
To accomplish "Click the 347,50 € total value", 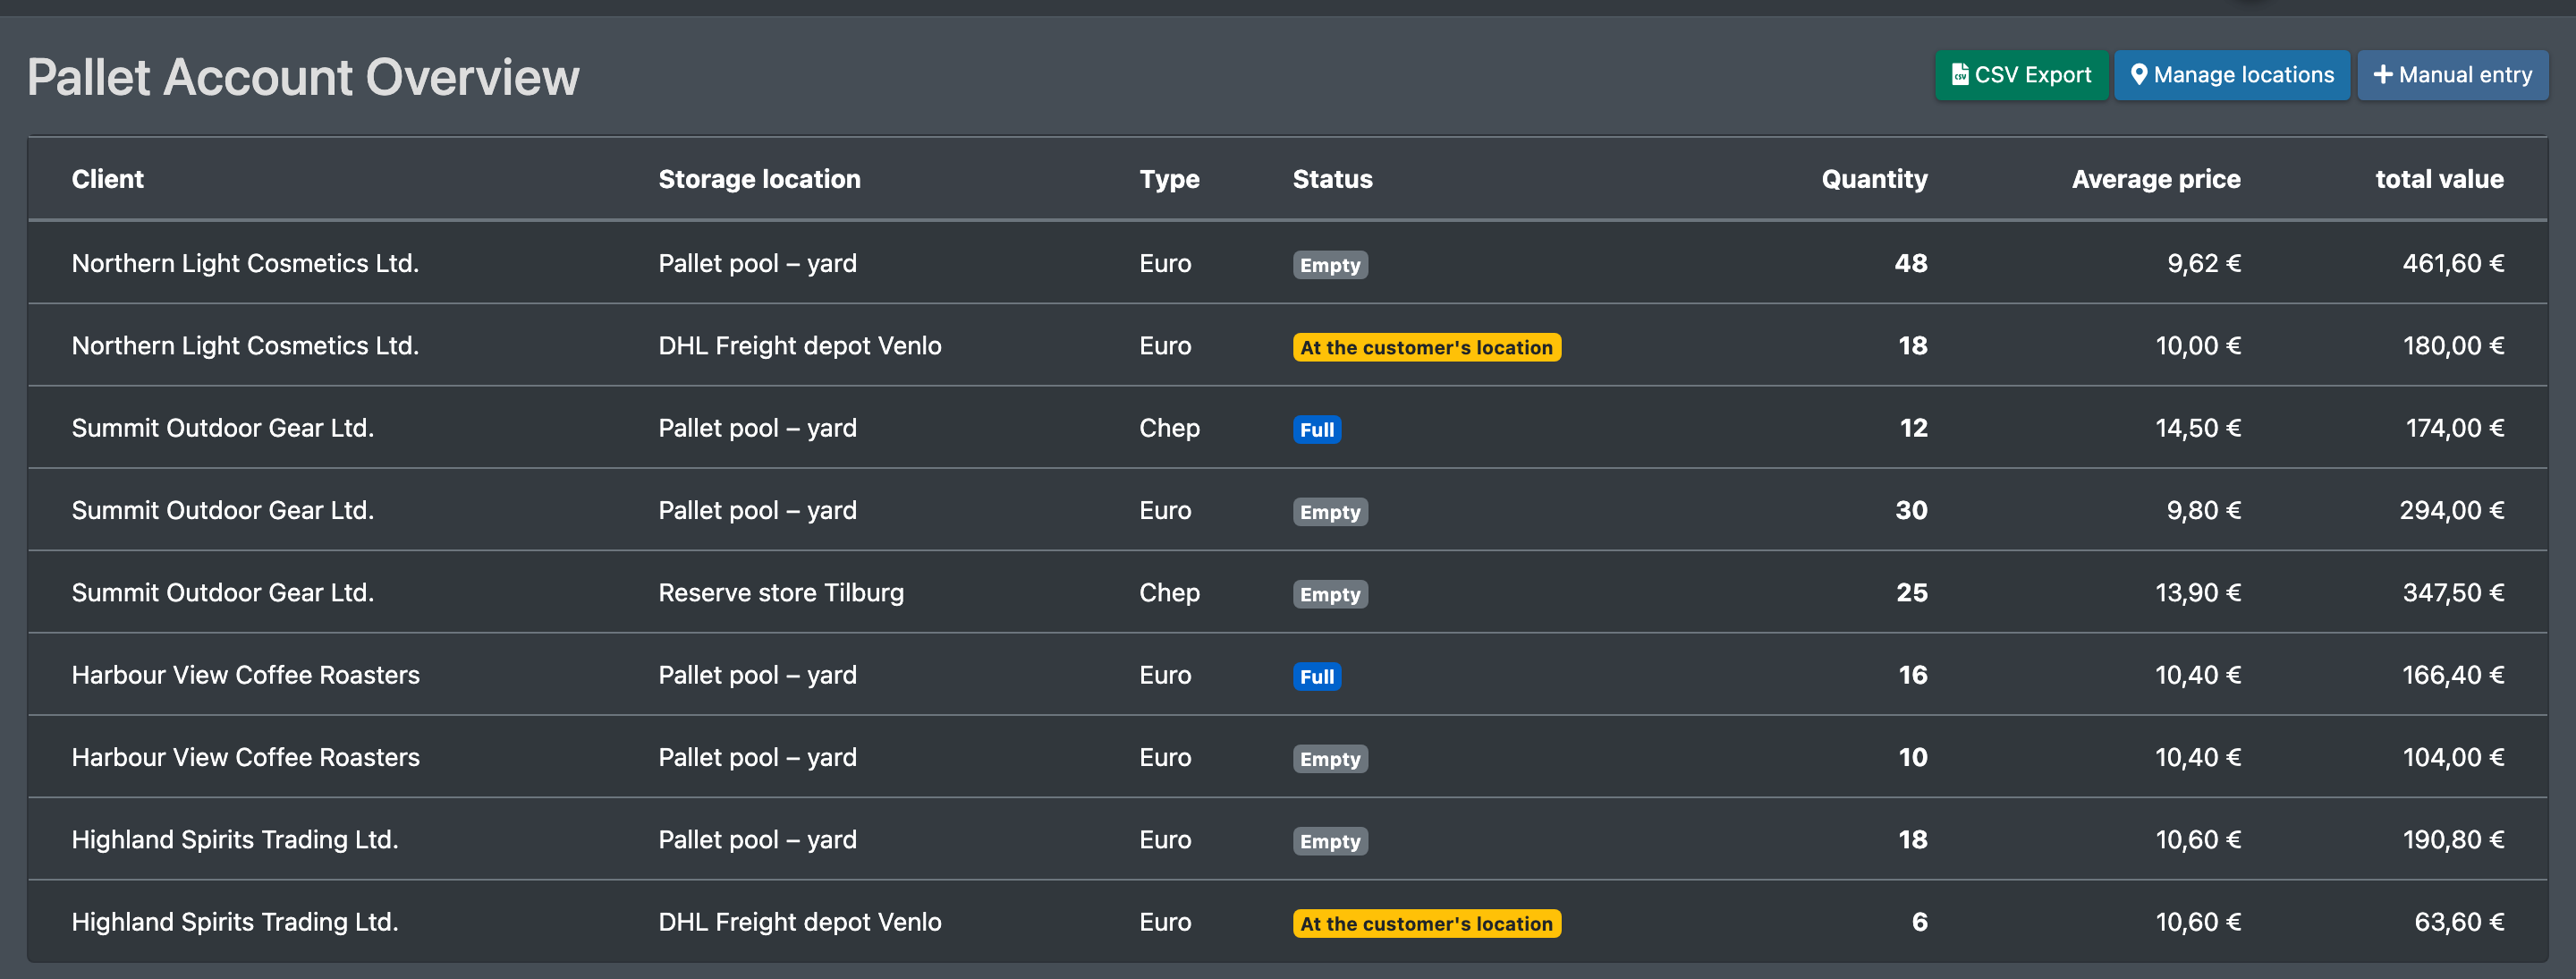I will click(2453, 593).
